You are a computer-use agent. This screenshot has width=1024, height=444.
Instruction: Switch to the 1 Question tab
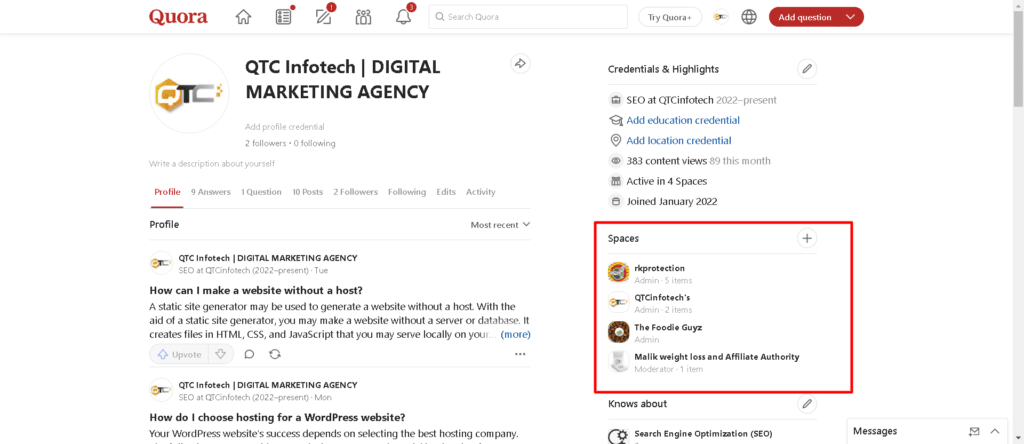tap(261, 192)
